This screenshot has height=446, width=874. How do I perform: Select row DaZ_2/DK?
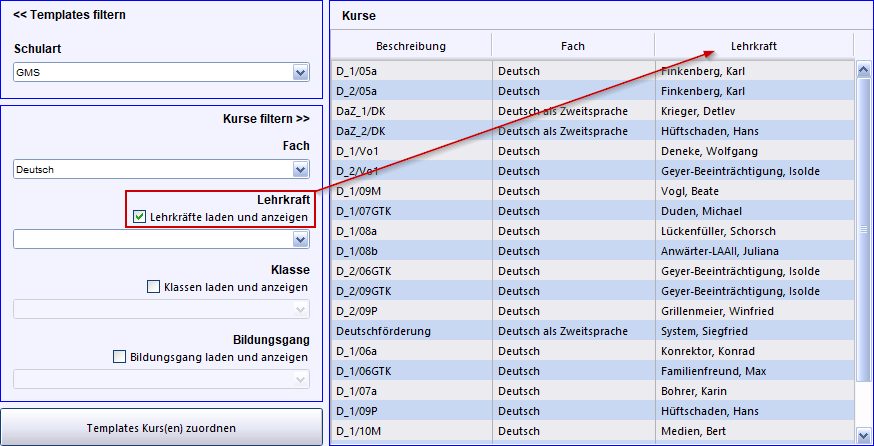click(x=593, y=131)
